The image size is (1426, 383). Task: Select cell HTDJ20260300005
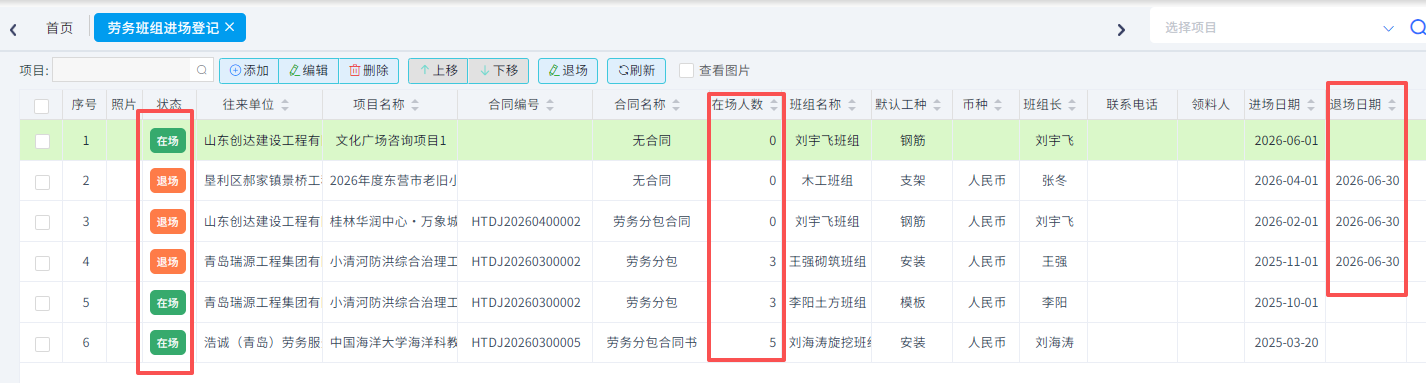coord(526,343)
